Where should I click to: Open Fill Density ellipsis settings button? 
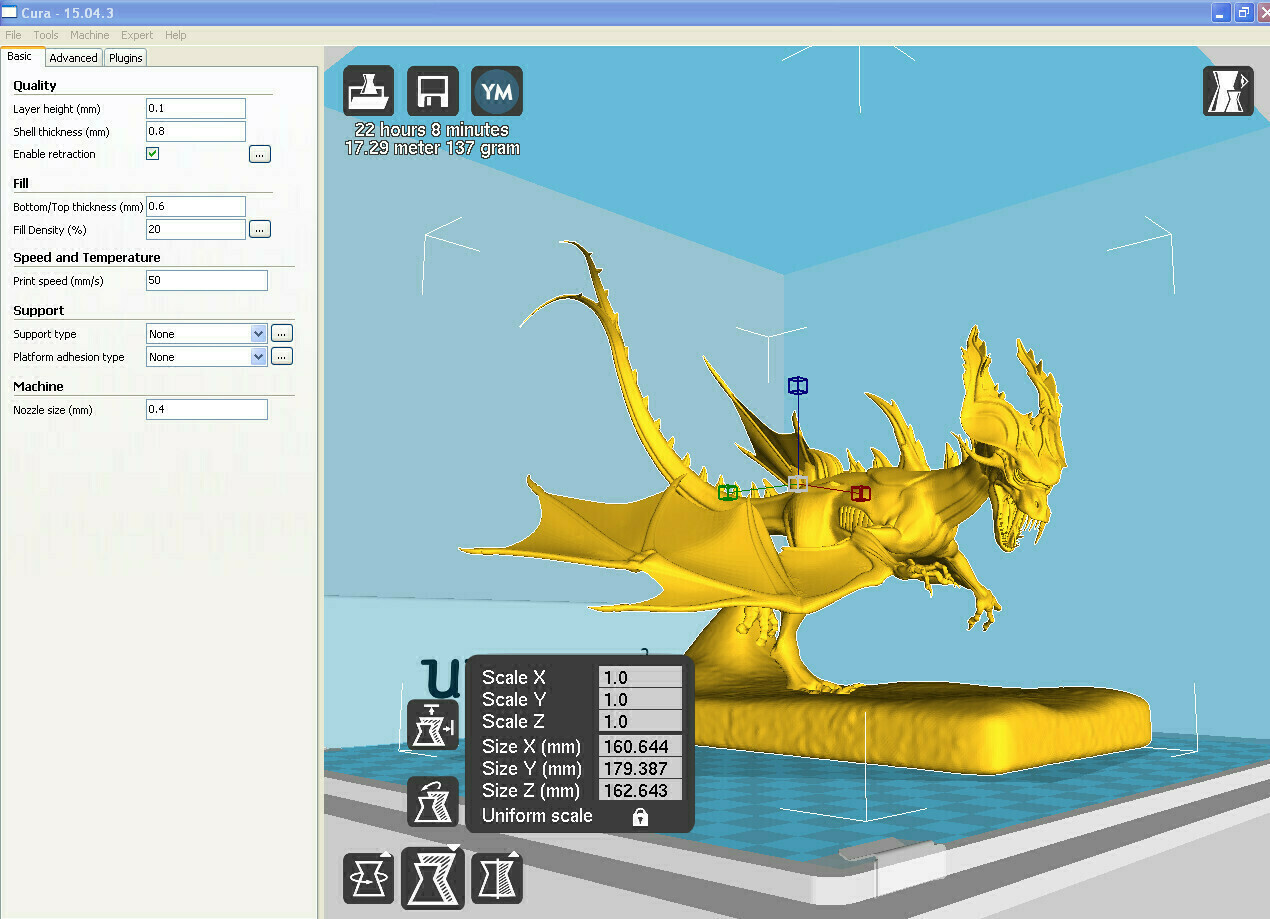click(260, 229)
